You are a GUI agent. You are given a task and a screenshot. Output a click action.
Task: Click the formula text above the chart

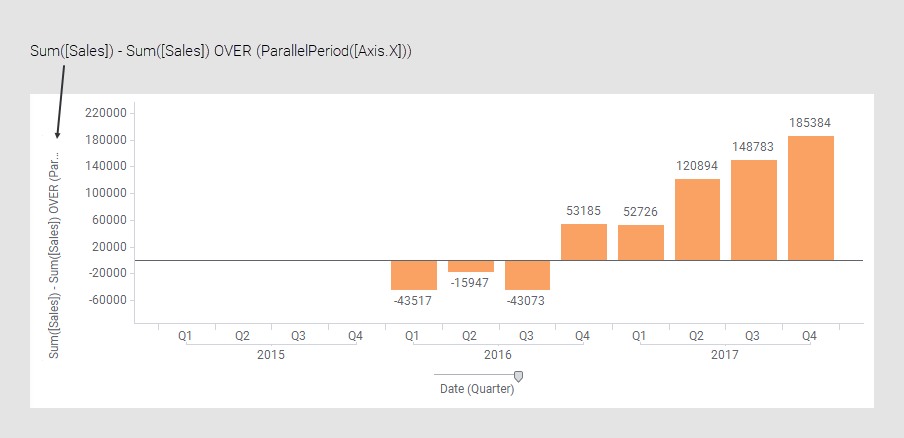pyautogui.click(x=221, y=50)
